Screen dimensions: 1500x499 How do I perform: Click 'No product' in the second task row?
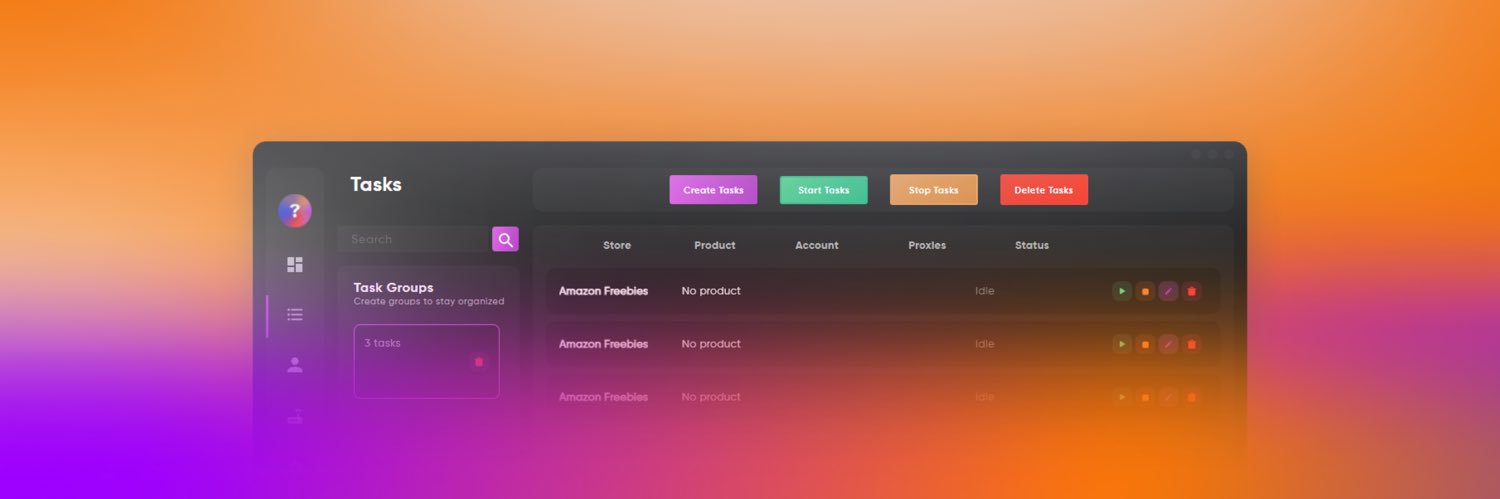(x=711, y=344)
